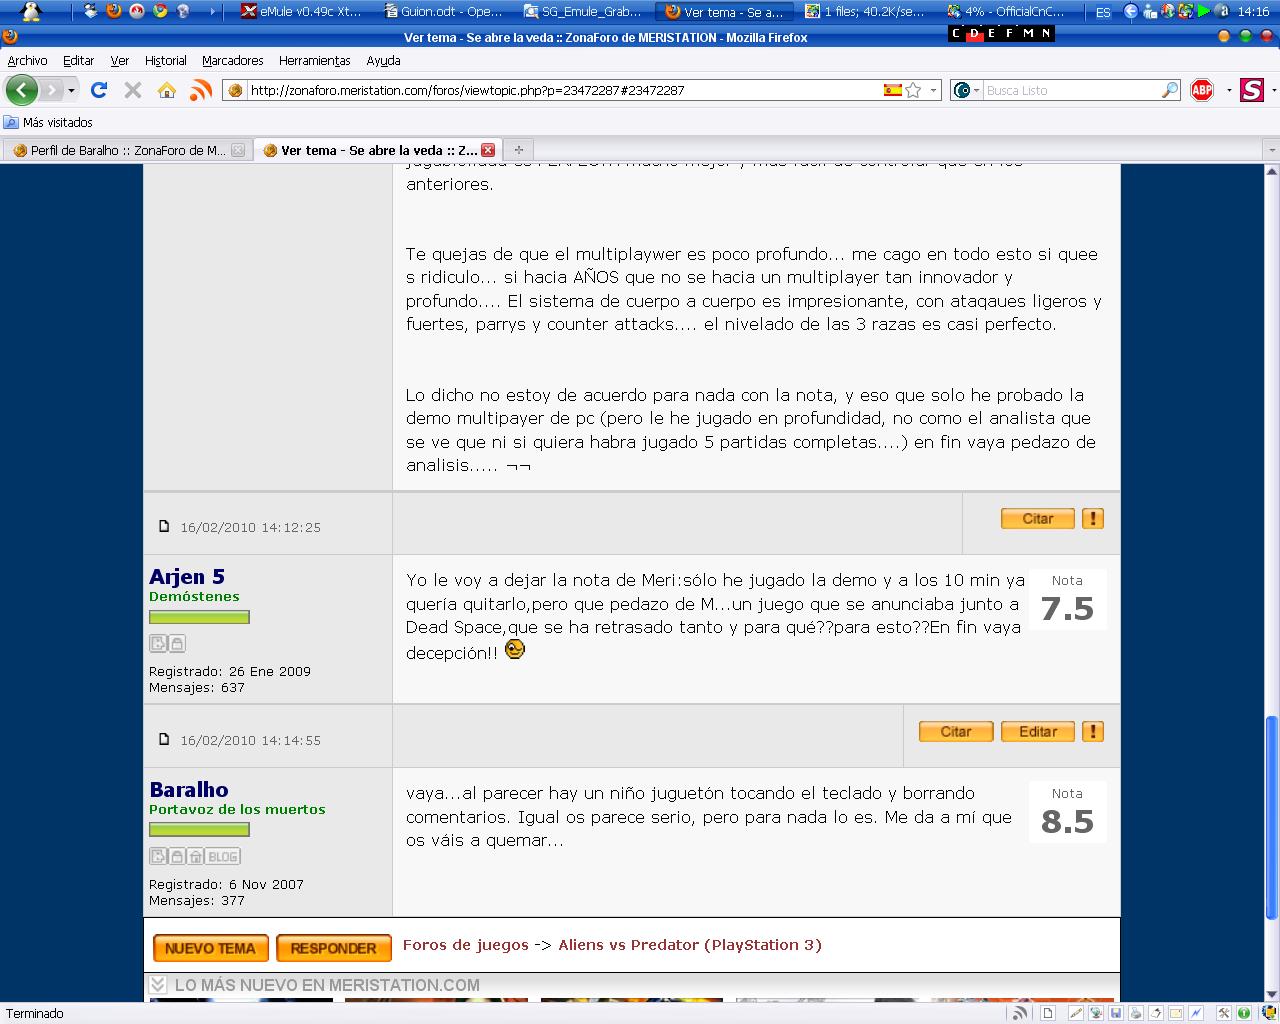
Task: Collapse LO MÁS NUEVO EN MERISTATION.COM section
Action: pyautogui.click(x=157, y=985)
